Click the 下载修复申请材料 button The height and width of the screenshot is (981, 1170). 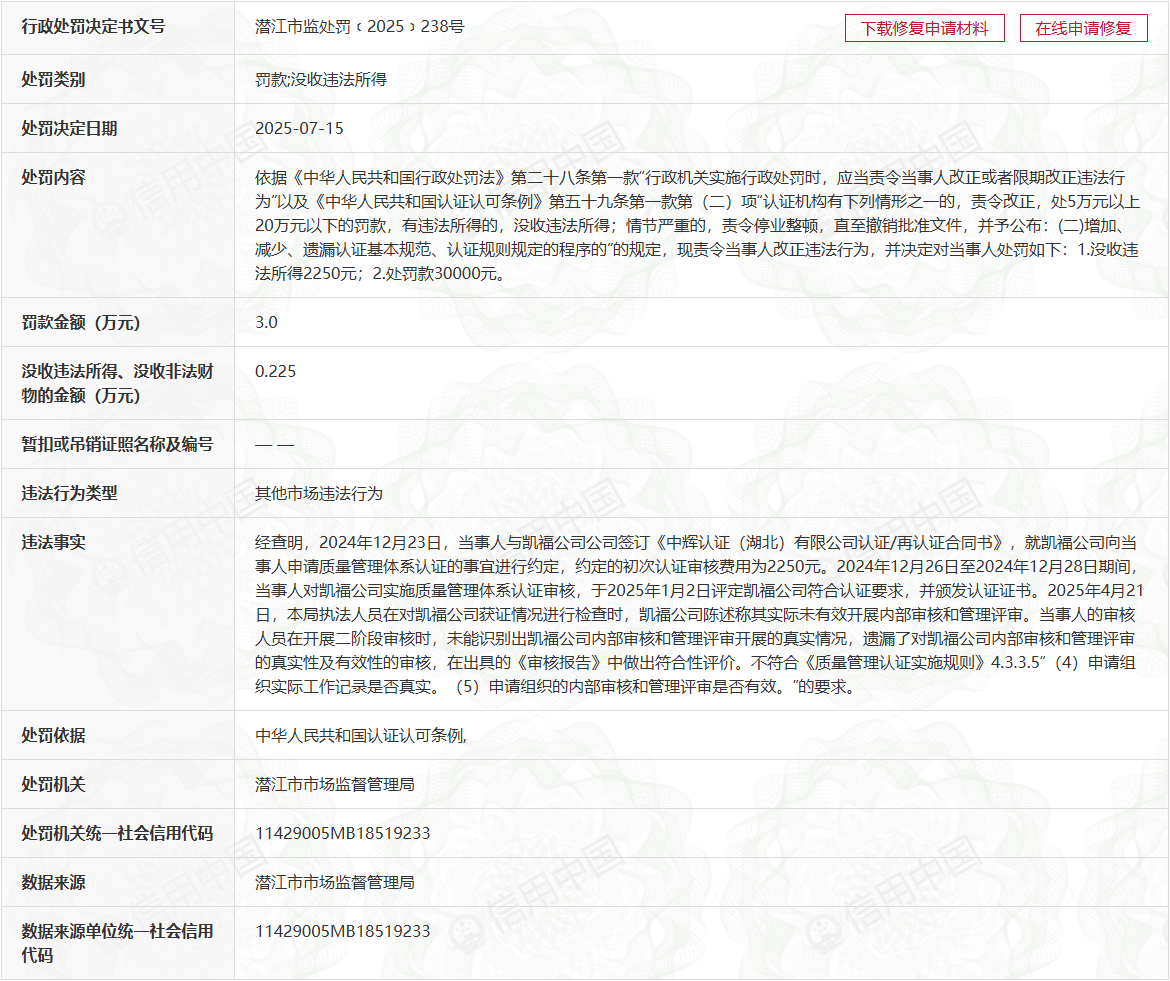pyautogui.click(x=924, y=28)
